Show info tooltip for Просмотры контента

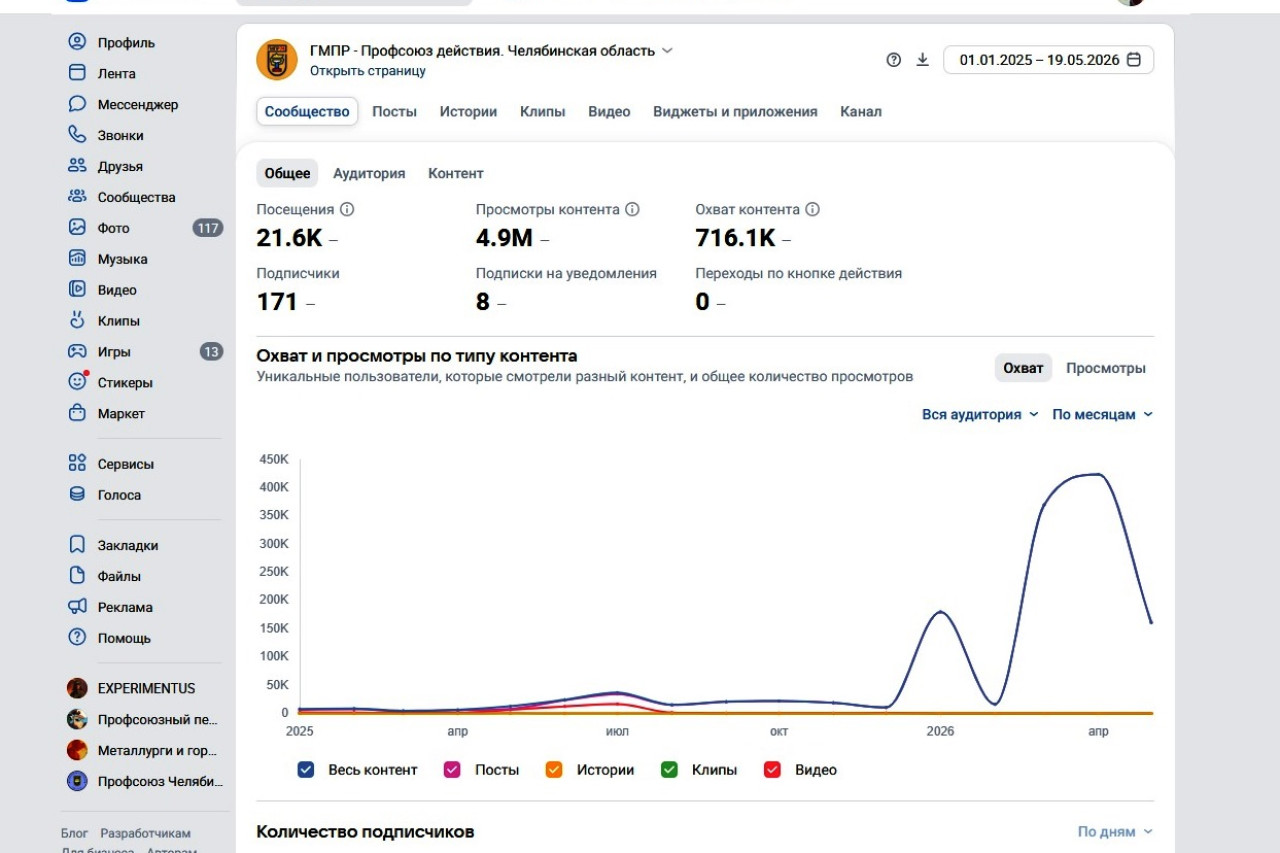[632, 210]
